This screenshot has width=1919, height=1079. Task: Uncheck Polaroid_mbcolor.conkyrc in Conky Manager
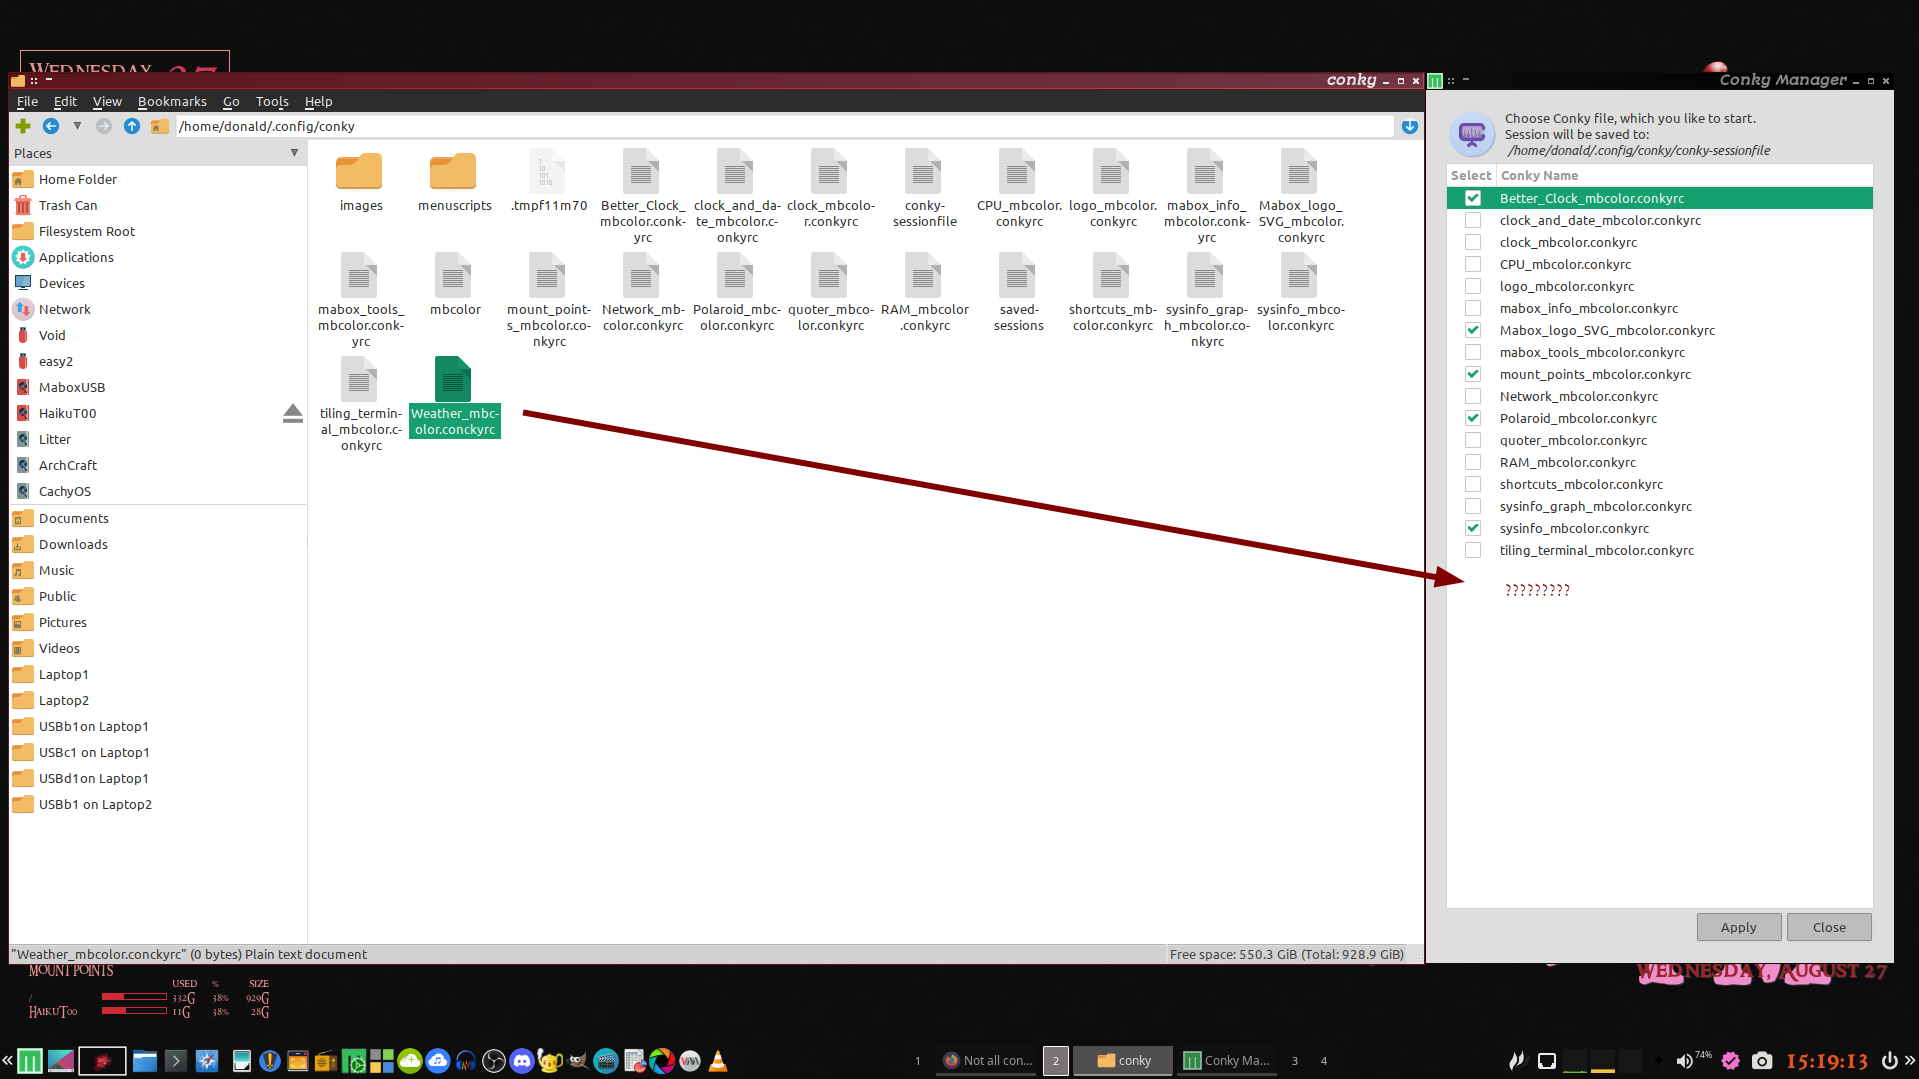click(1473, 418)
